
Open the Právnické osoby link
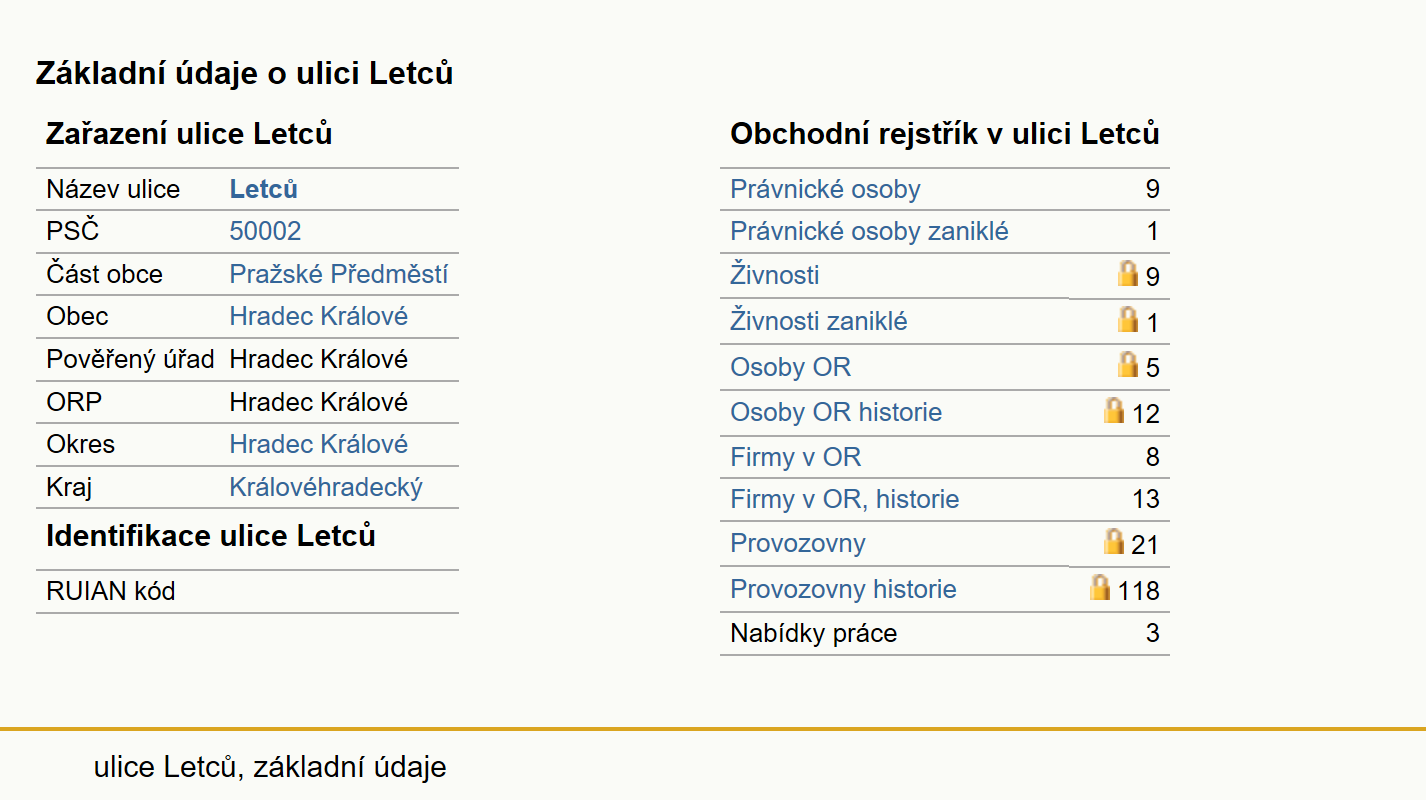tap(825, 189)
